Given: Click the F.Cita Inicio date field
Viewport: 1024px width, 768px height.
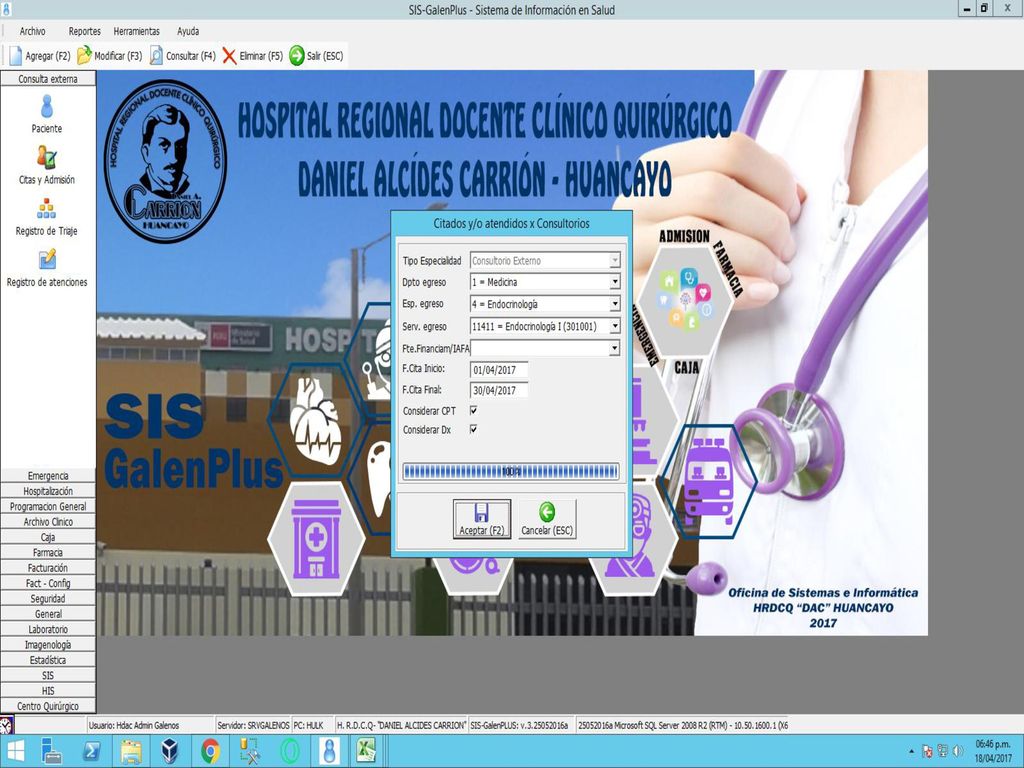Looking at the screenshot, I should pos(499,370).
